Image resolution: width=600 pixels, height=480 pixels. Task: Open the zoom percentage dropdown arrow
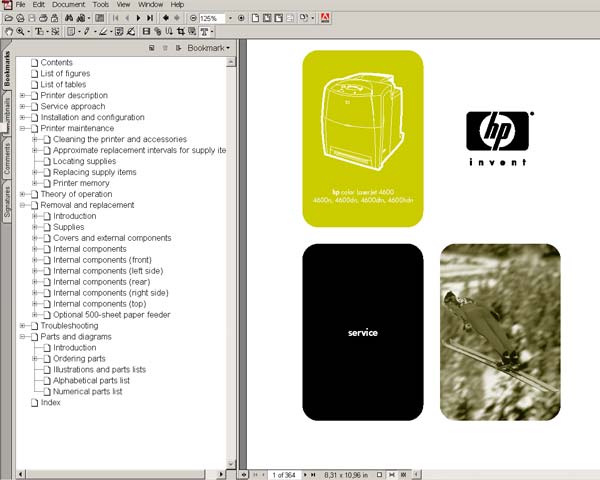click(230, 18)
